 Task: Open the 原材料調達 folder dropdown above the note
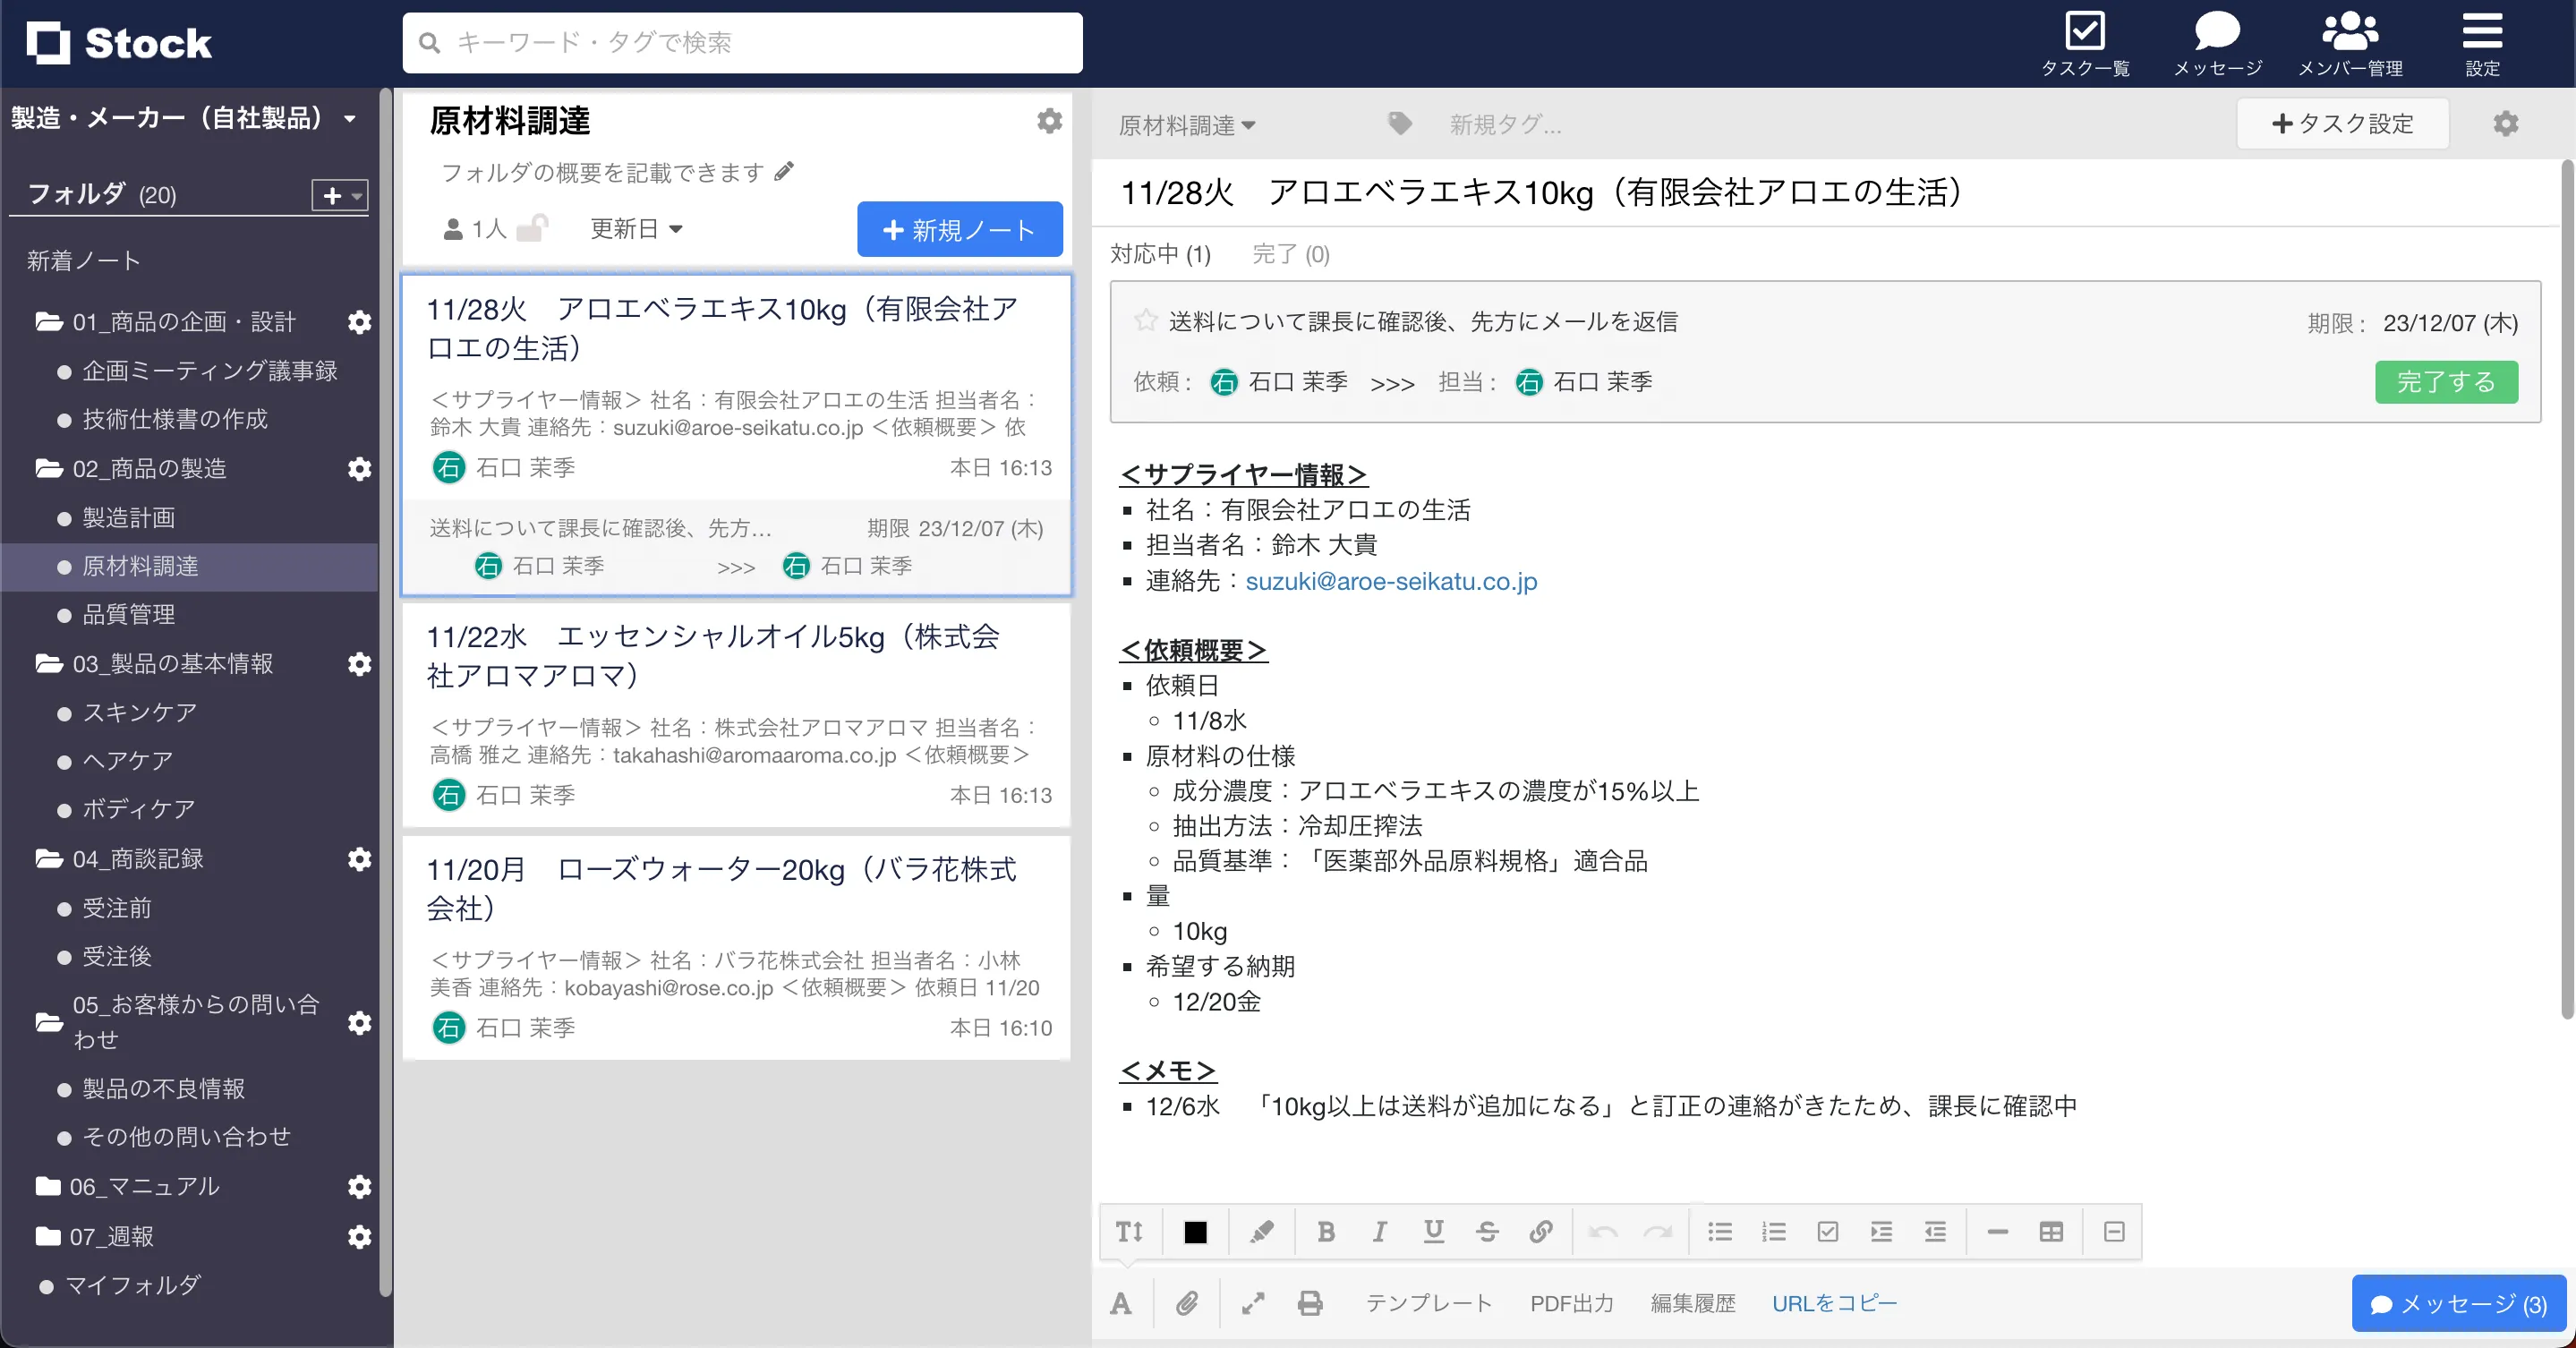coord(1186,124)
